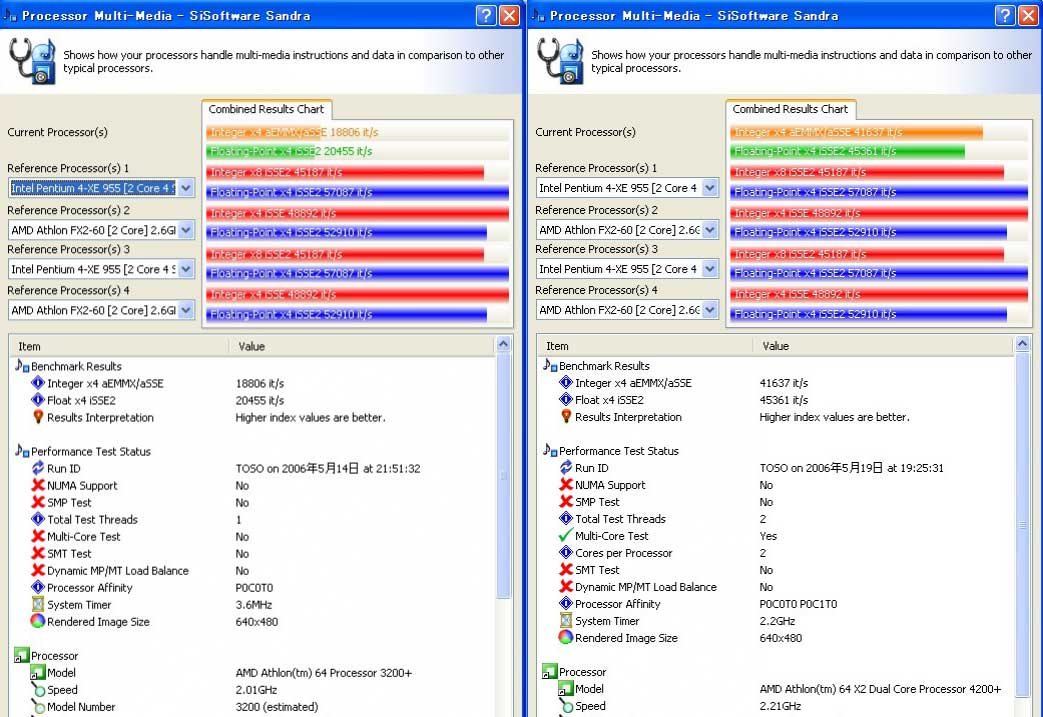Click the Model chip icon in the right window
The height and width of the screenshot is (717, 1043).
pyautogui.click(x=565, y=689)
